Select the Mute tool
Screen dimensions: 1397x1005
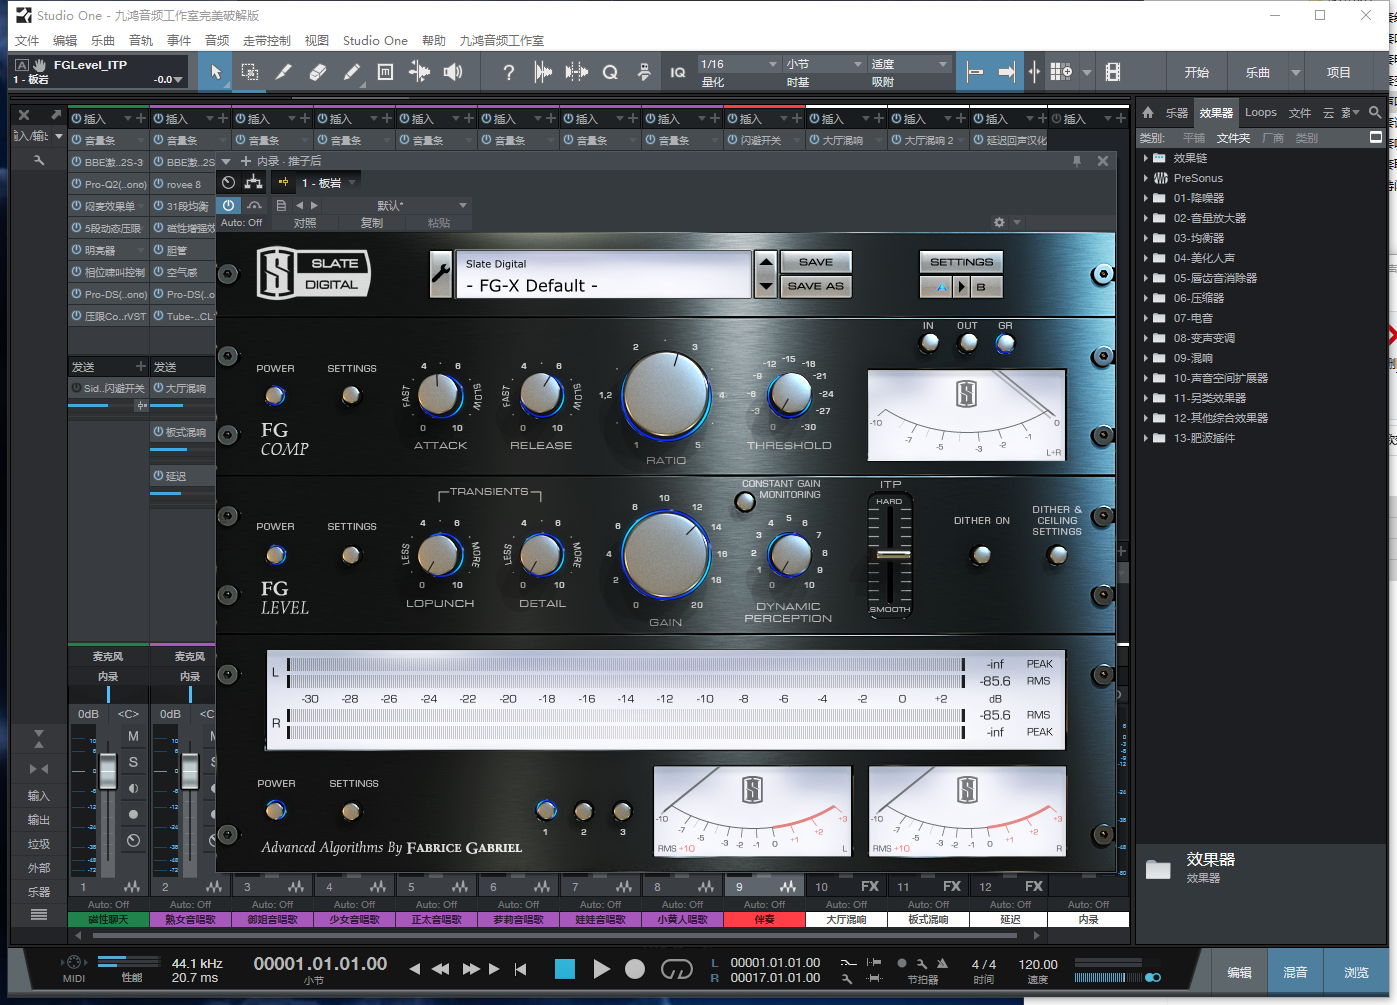tap(386, 72)
